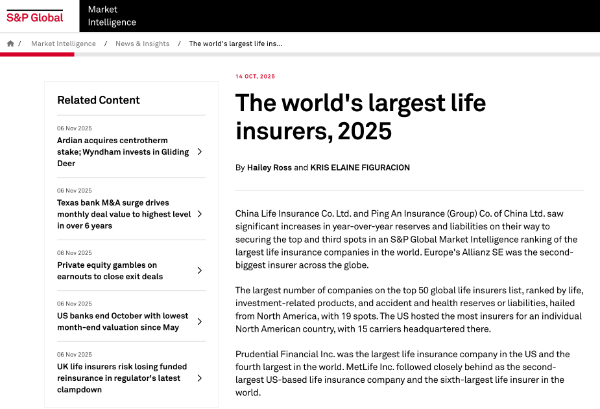The height and width of the screenshot is (409, 600).
Task: Follow chevron beside Private equity gambles article
Action: (200, 270)
